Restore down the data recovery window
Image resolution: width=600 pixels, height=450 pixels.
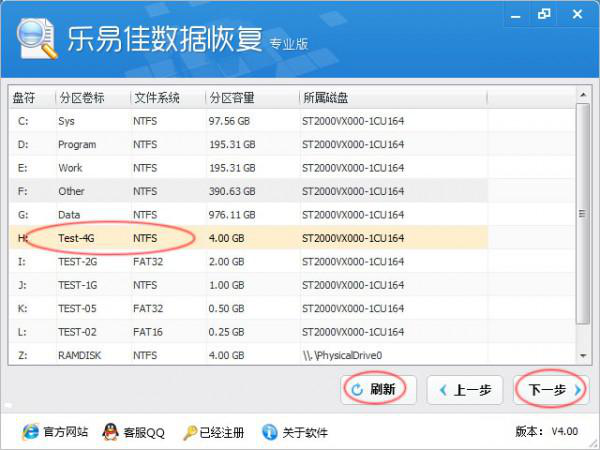click(544, 15)
